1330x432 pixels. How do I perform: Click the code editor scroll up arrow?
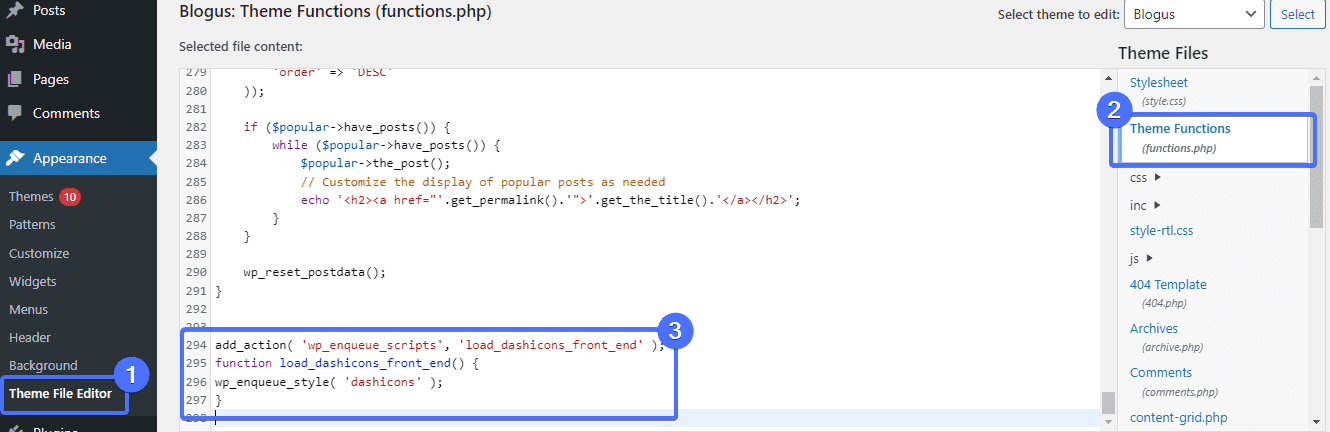point(1107,78)
